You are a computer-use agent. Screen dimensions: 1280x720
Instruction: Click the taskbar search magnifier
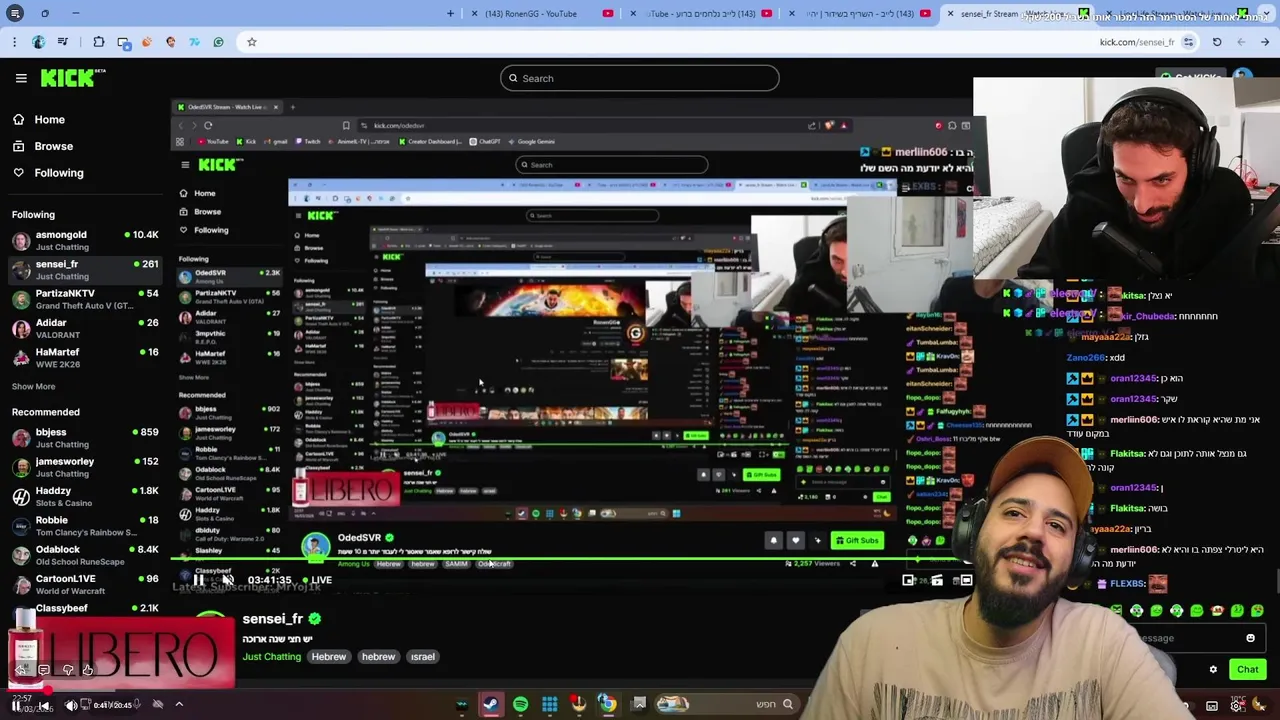coord(788,704)
